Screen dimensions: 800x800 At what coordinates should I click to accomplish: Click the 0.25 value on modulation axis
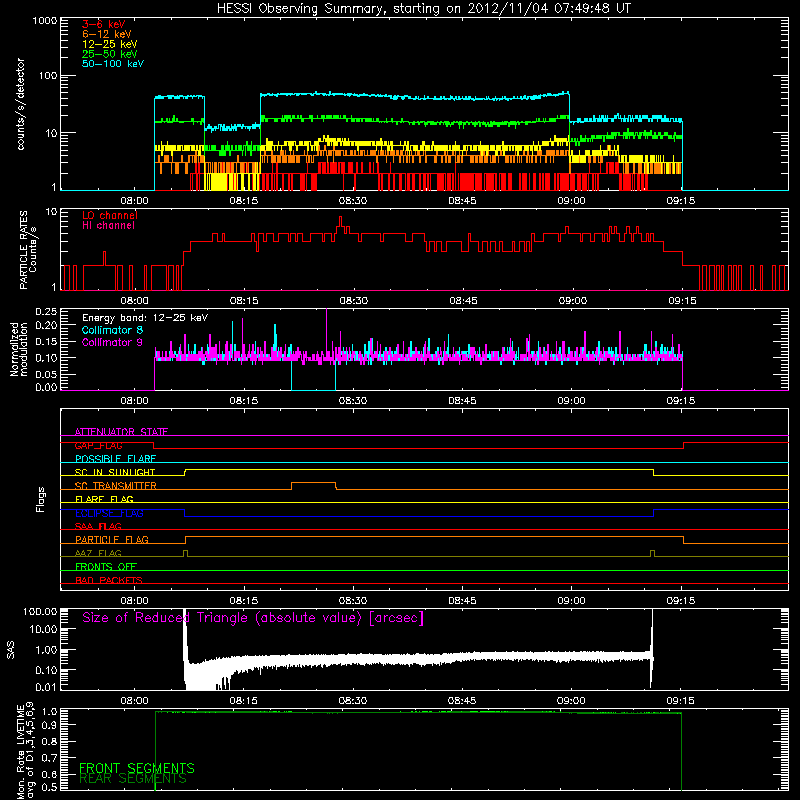(x=46, y=311)
